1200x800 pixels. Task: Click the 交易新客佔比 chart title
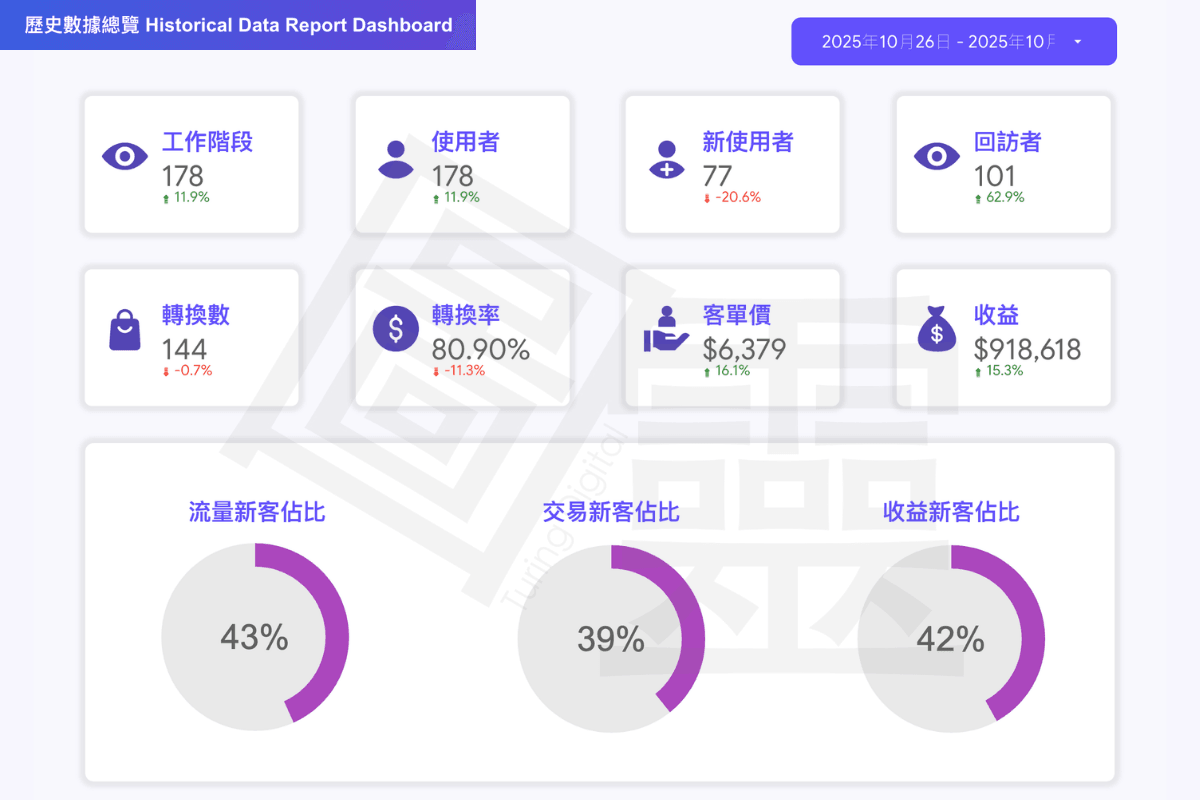[x=611, y=512]
